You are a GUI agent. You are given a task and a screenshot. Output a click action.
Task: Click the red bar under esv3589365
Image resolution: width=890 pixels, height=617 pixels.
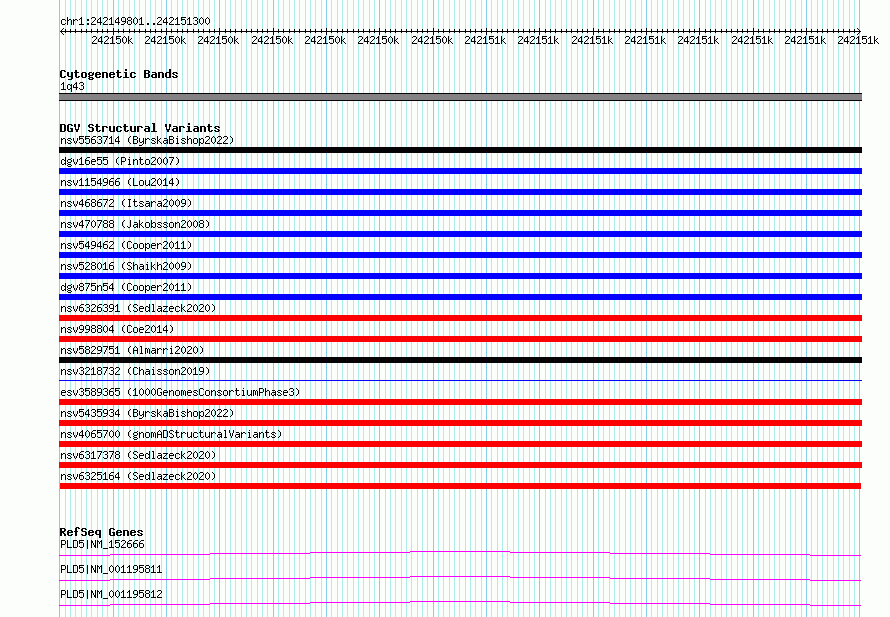(x=460, y=402)
